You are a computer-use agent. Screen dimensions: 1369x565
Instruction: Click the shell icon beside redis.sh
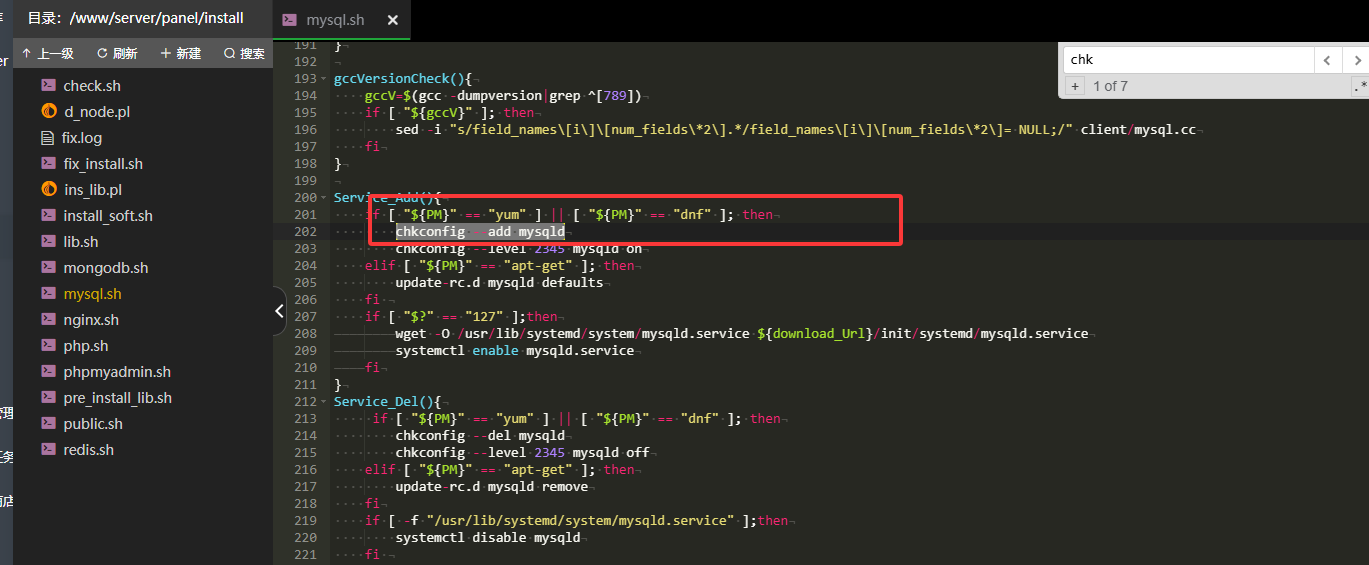48,450
